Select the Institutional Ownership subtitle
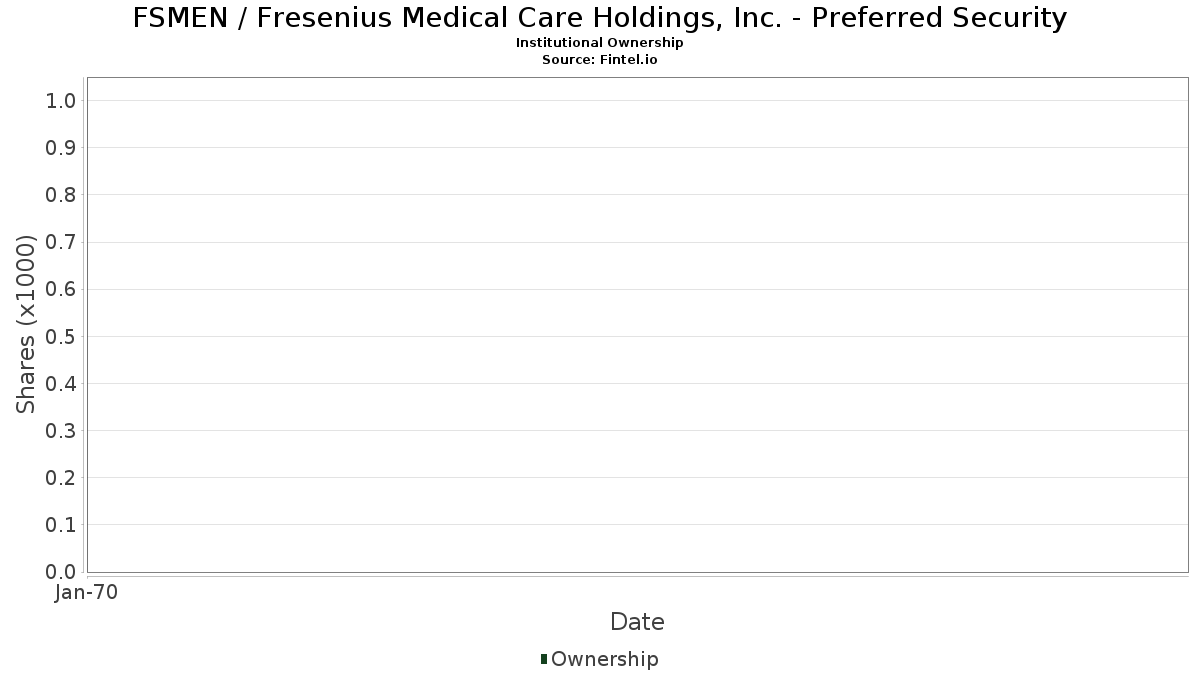 tap(599, 43)
